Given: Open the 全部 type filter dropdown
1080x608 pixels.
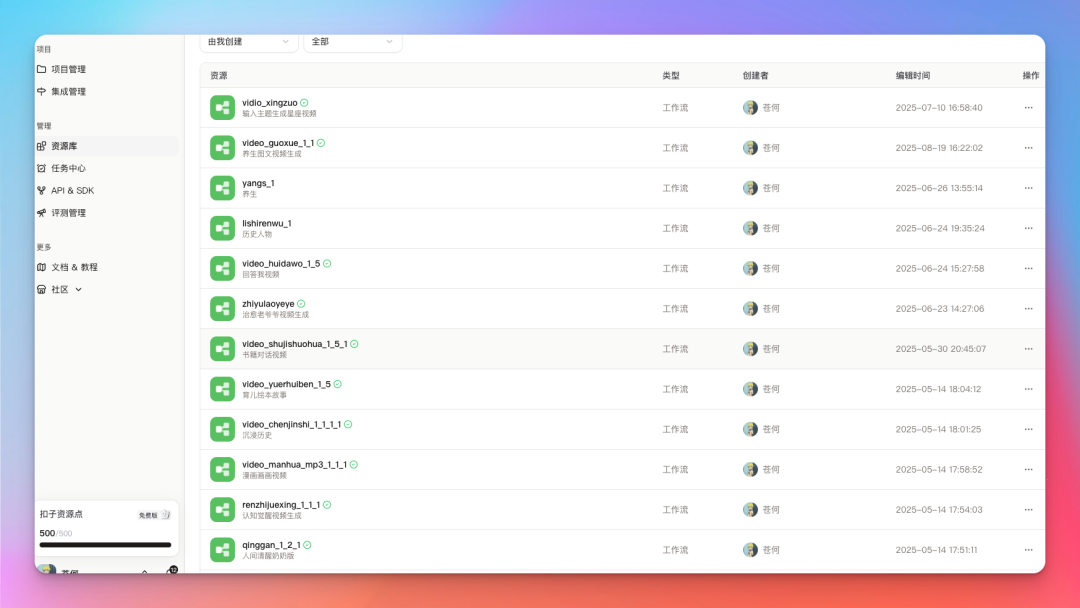Looking at the screenshot, I should coord(352,42).
